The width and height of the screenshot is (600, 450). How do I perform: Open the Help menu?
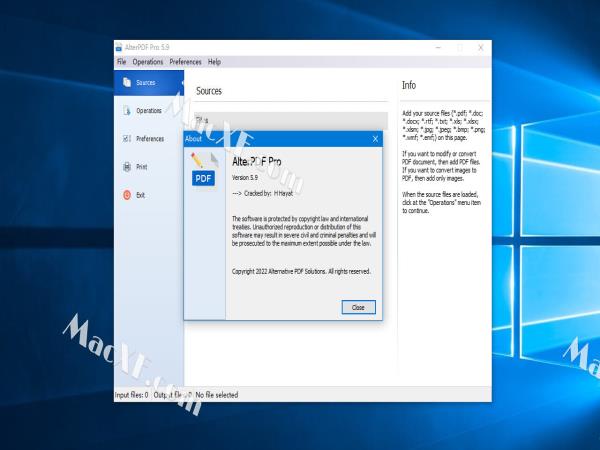point(214,62)
